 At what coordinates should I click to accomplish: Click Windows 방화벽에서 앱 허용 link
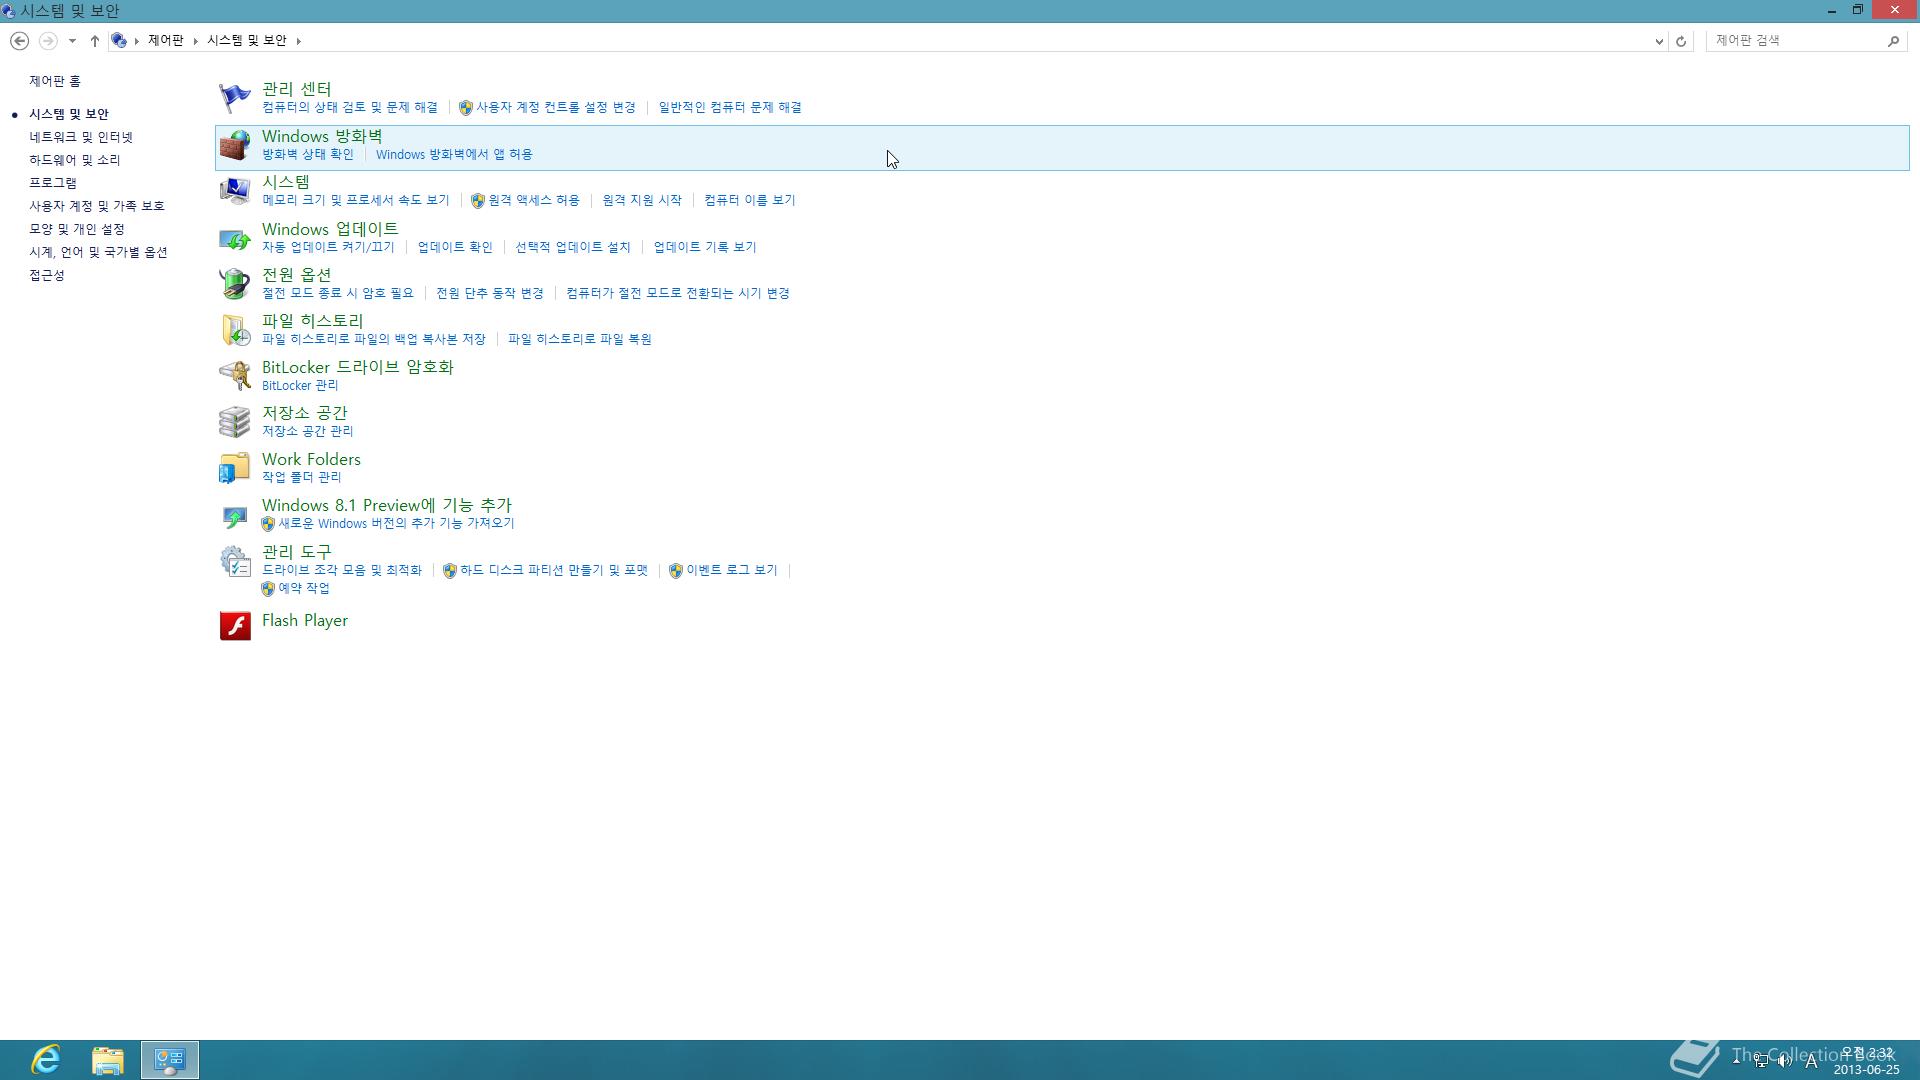coord(454,154)
